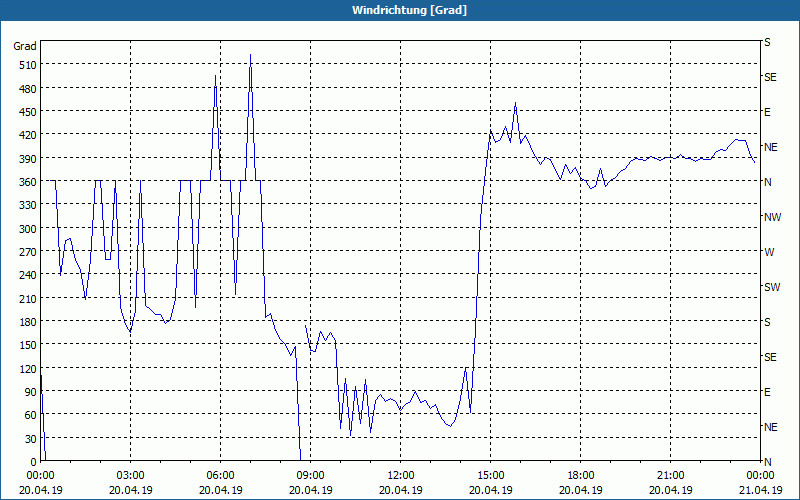Viewport: 800px width, 500px height.
Task: Click the 21.04.19 date label
Action: point(760,490)
